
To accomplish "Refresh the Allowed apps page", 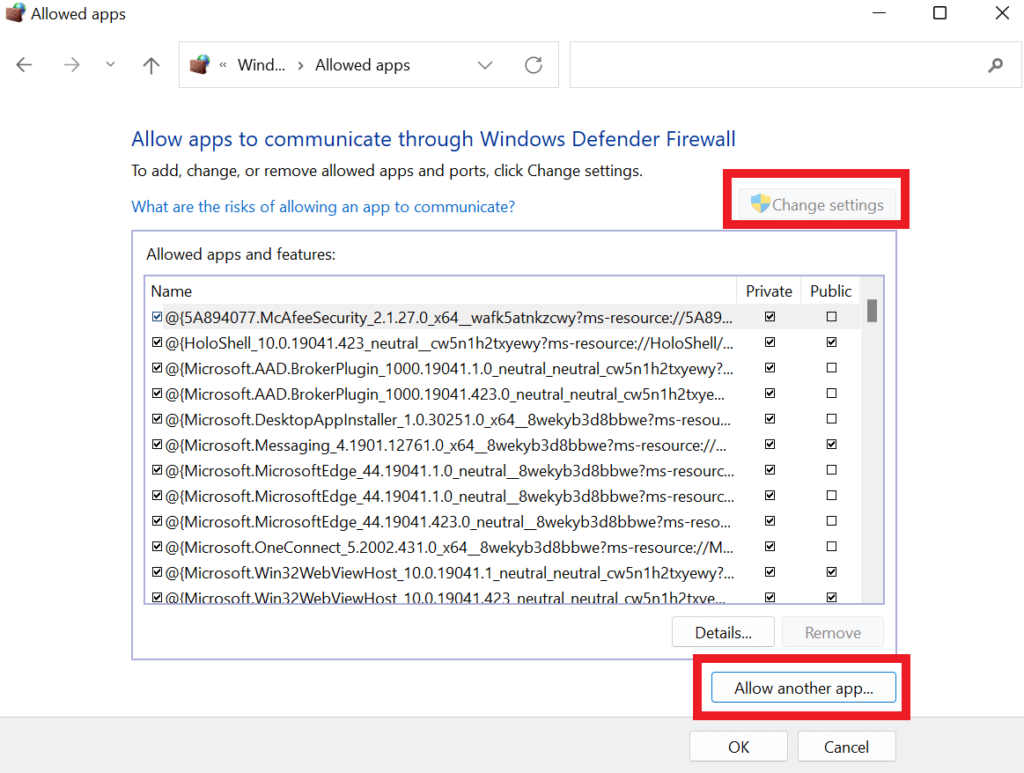I will [534, 65].
